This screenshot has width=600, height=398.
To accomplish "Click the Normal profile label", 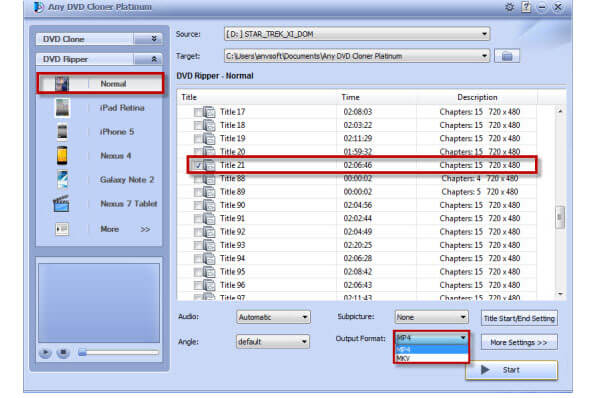I will (x=113, y=83).
